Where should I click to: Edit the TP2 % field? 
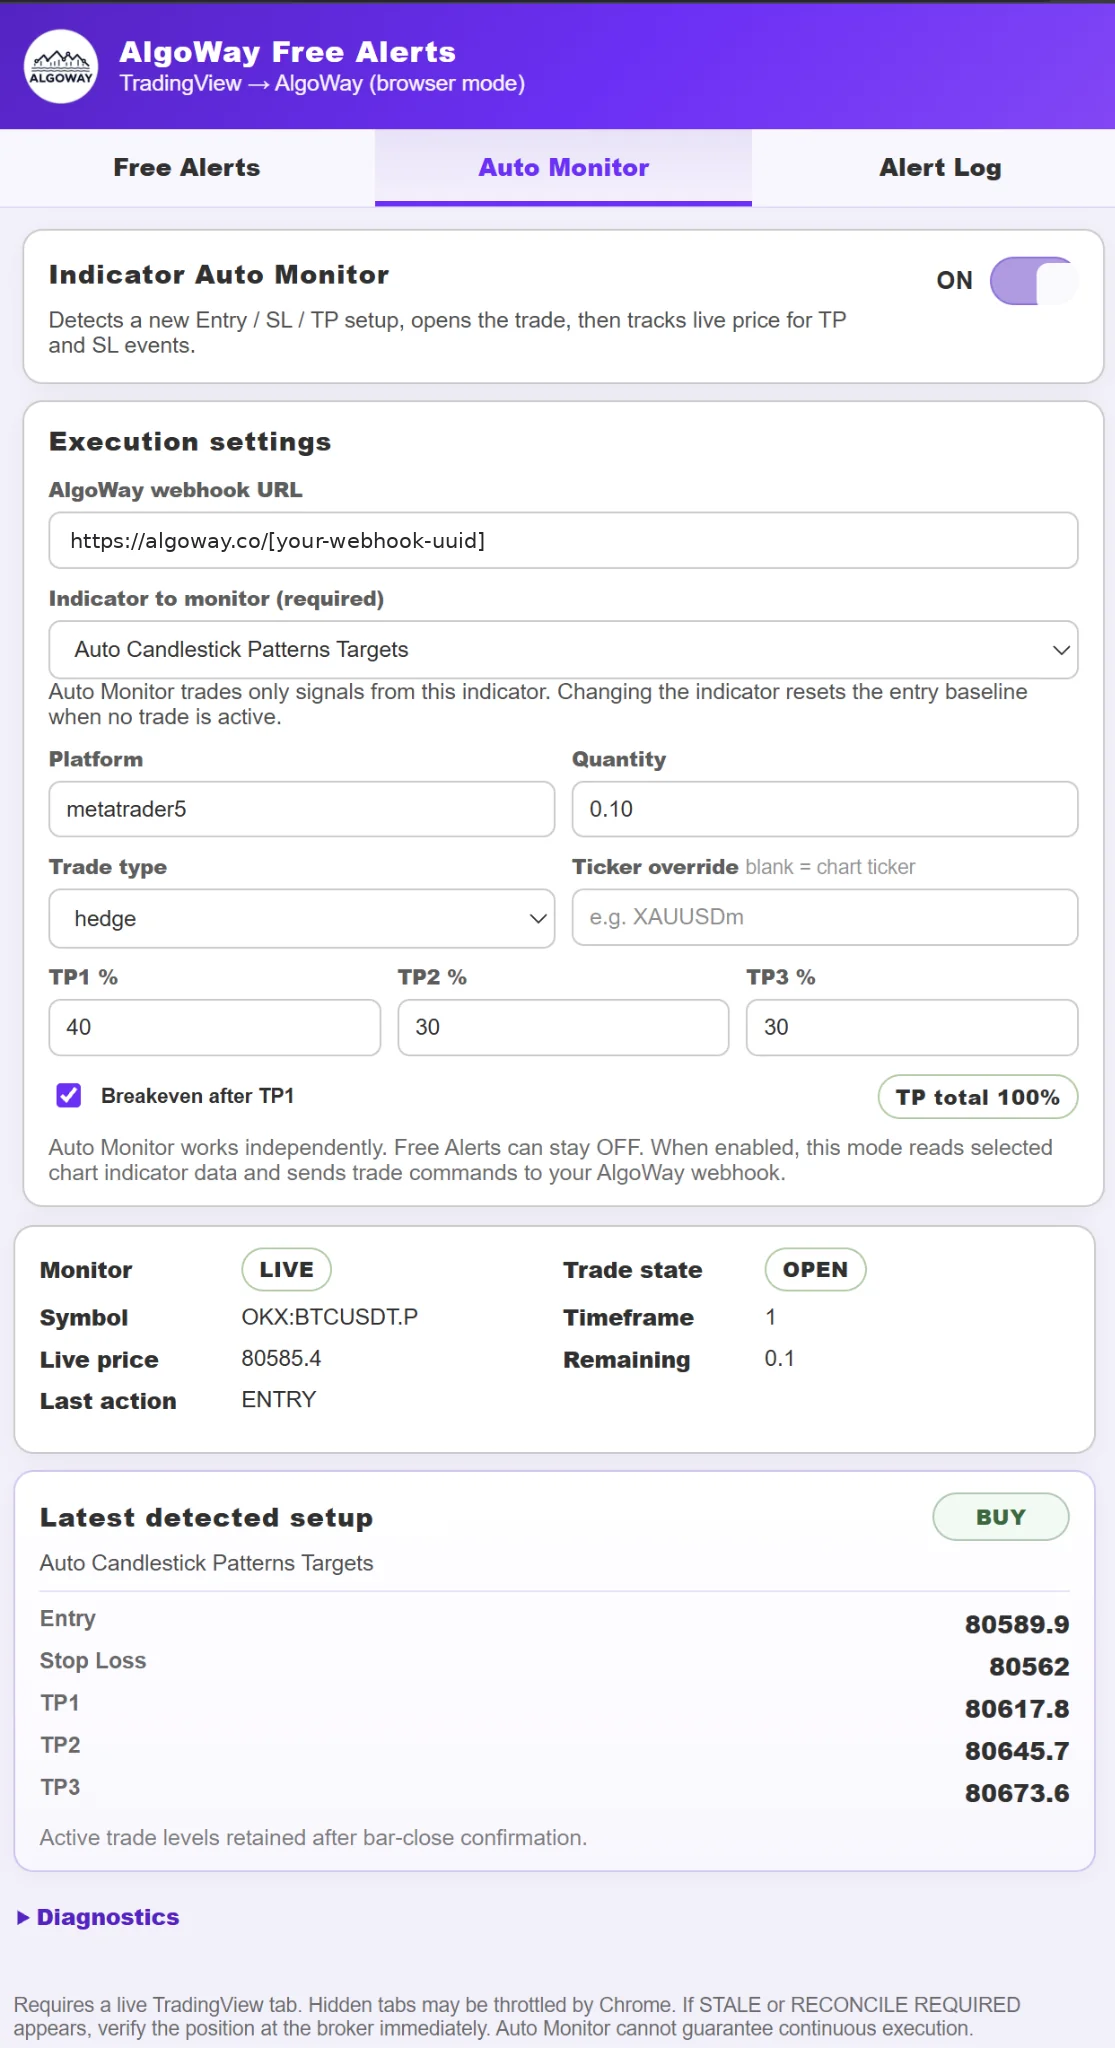tap(563, 1027)
